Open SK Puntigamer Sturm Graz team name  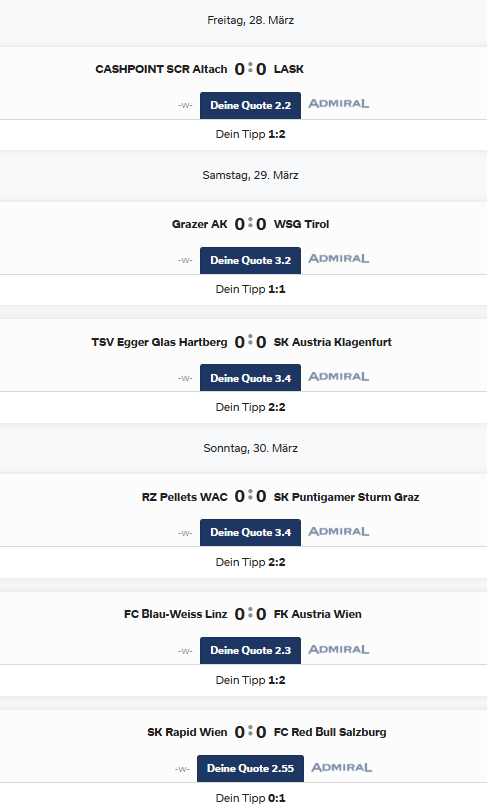pyautogui.click(x=347, y=497)
